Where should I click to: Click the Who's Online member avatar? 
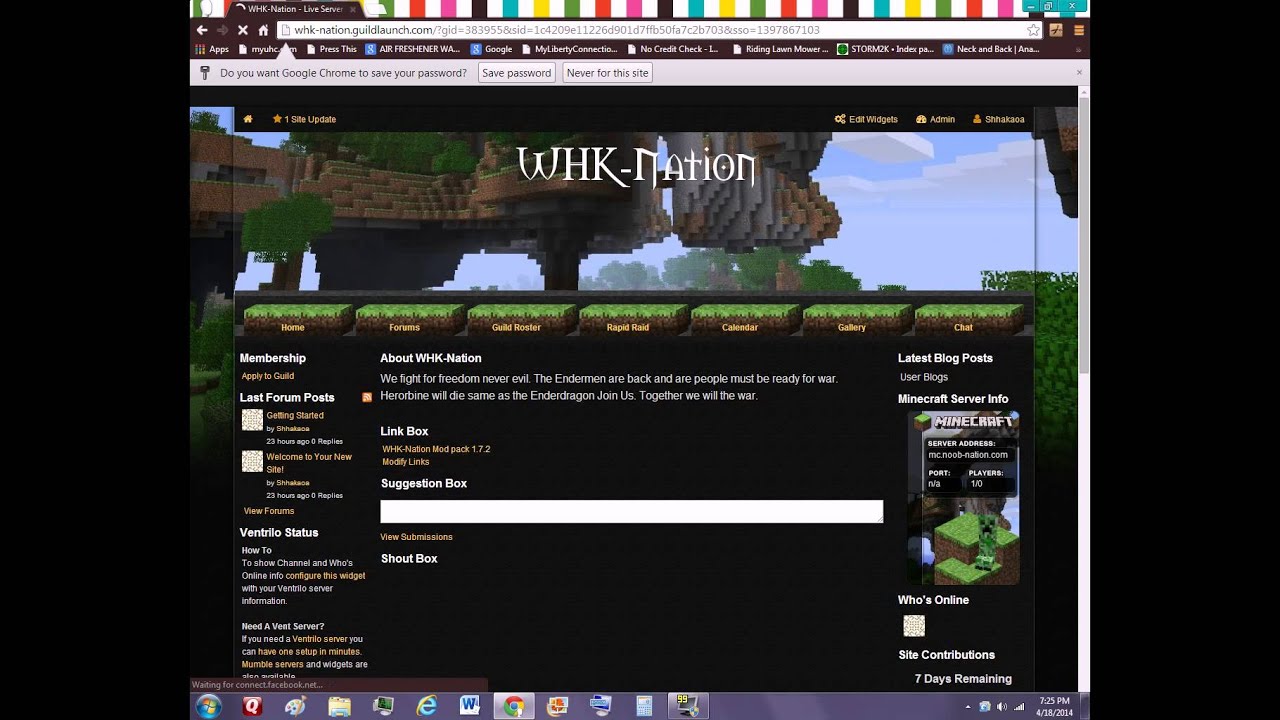click(x=914, y=626)
